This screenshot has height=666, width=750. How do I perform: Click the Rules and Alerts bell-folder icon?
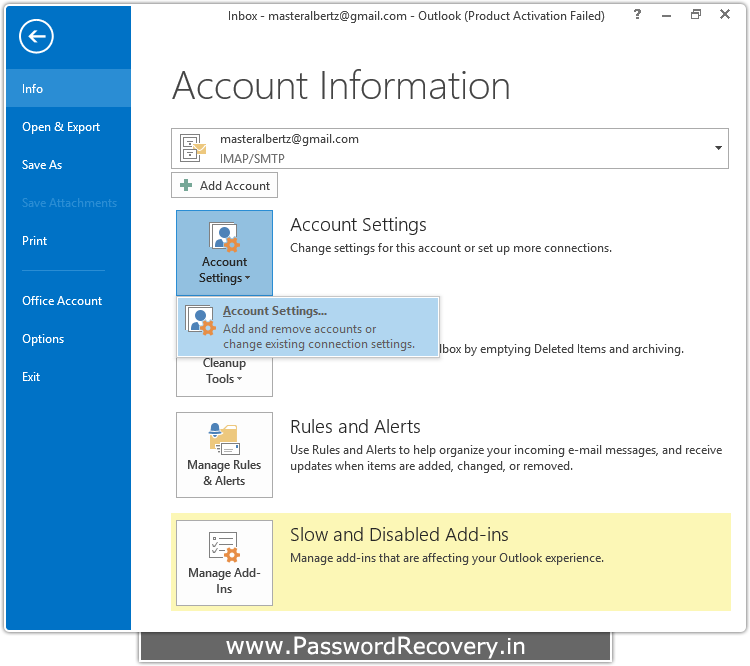pyautogui.click(x=224, y=439)
